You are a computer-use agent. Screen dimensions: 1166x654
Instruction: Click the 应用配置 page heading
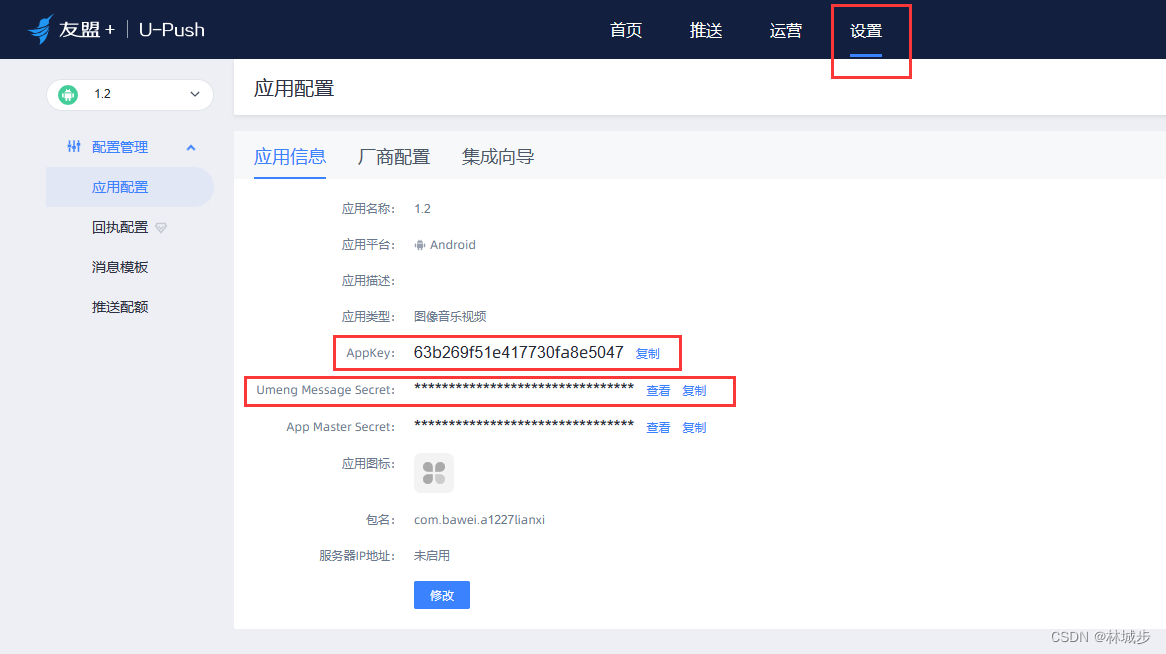click(x=294, y=89)
